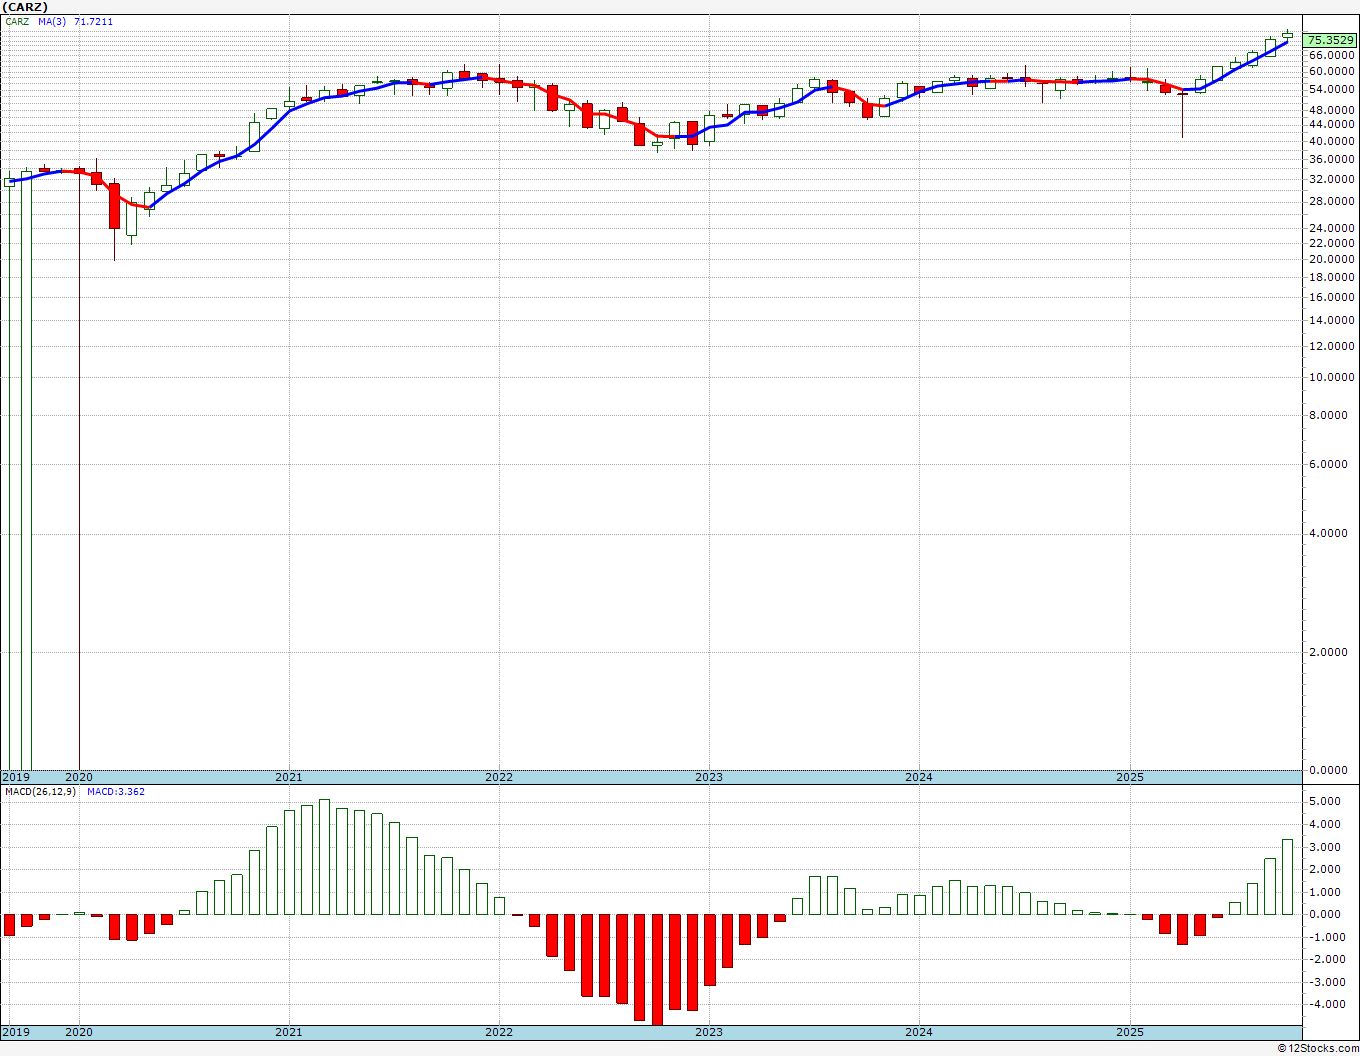This screenshot has height=1056, width=1360.
Task: Click the 36.0000 price axis label
Action: click(x=1333, y=158)
